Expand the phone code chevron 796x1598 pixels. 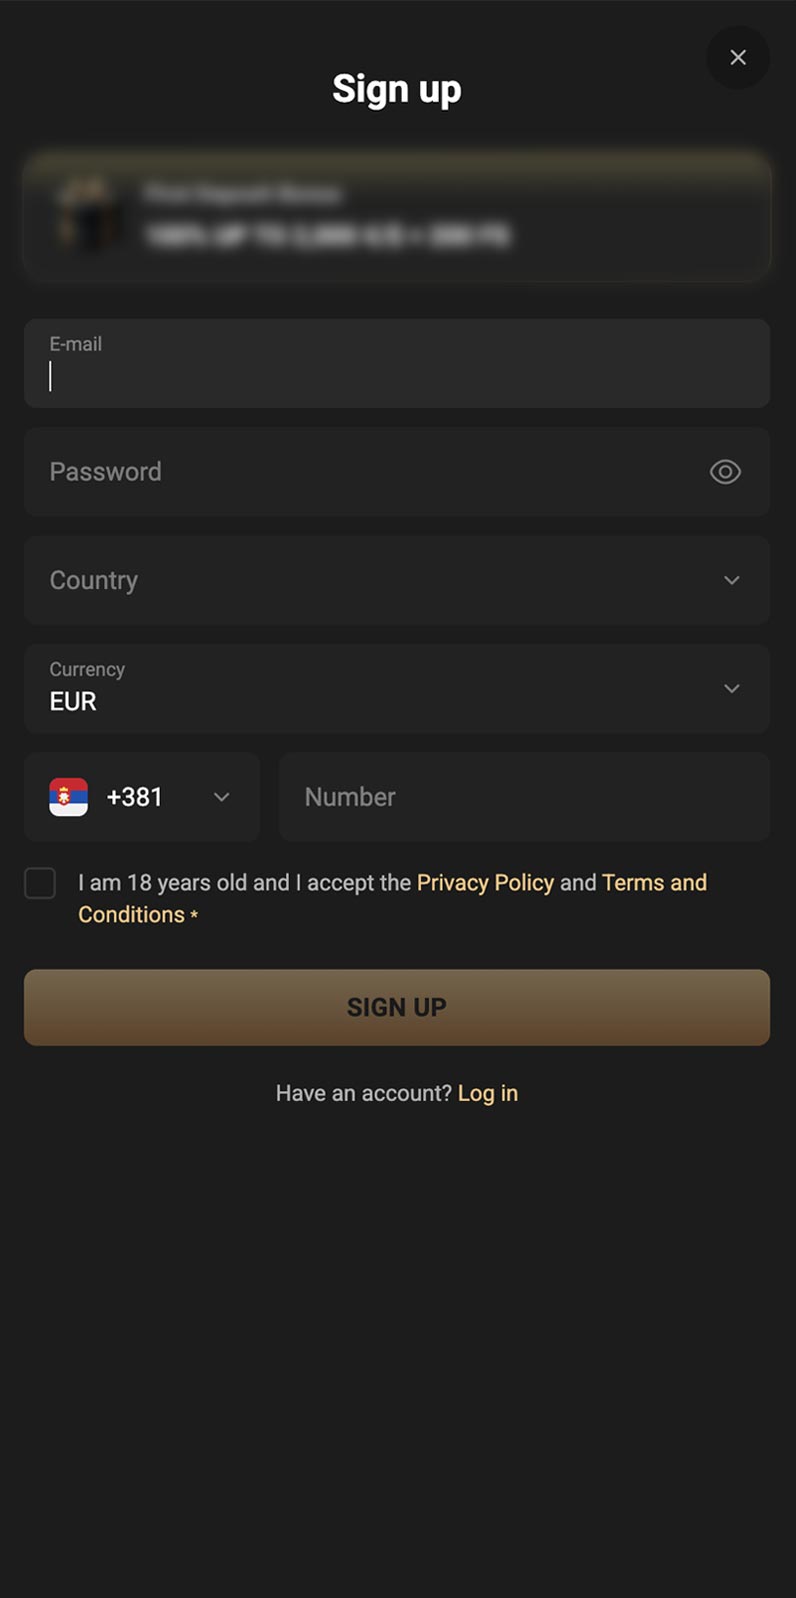(222, 797)
